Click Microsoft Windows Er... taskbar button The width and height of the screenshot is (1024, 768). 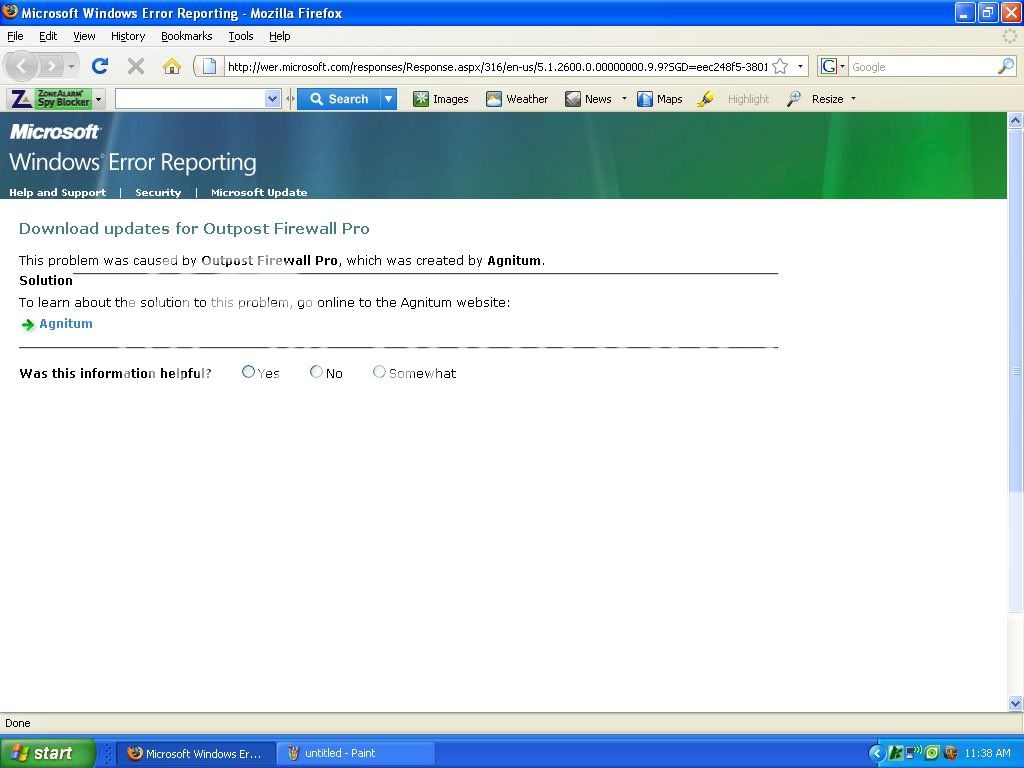tap(195, 753)
